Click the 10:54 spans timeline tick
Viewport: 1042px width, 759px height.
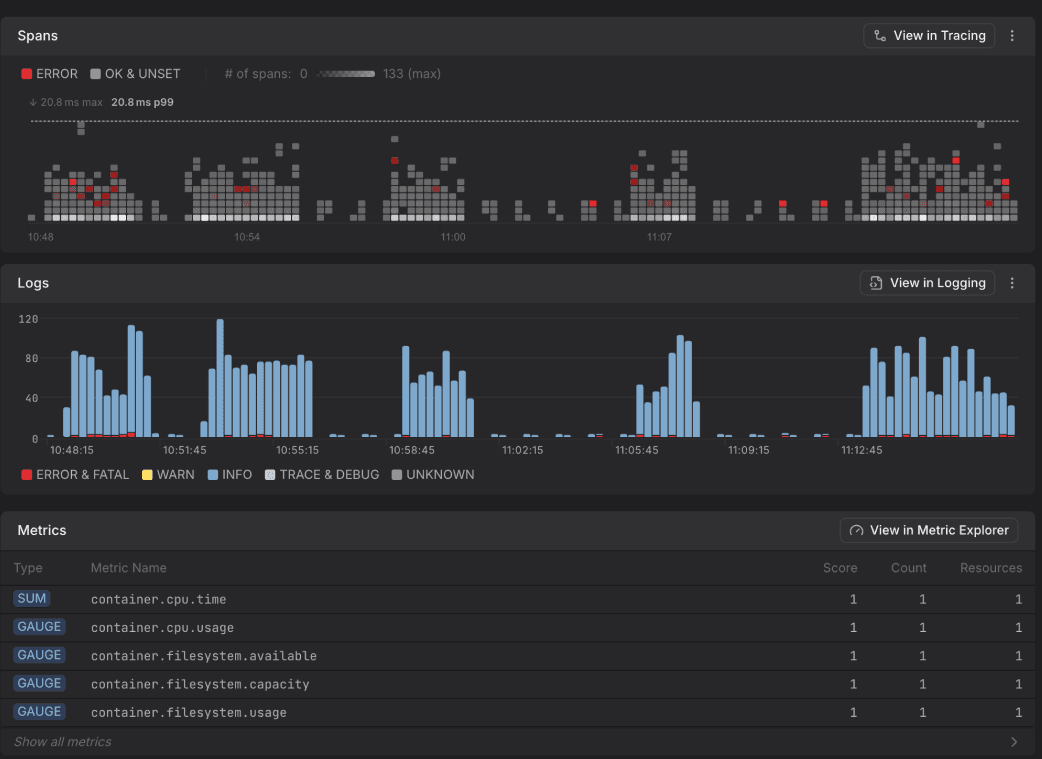(247, 237)
